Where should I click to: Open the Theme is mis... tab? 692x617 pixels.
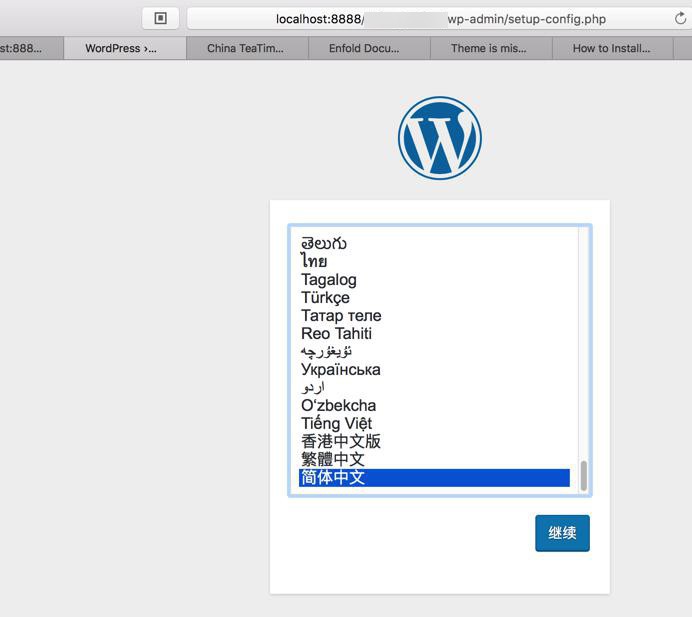(491, 48)
